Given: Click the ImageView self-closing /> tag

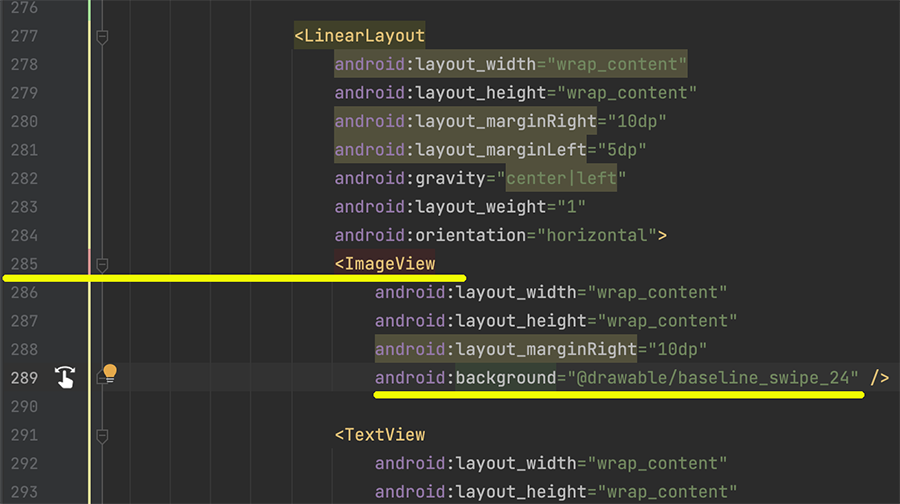Looking at the screenshot, I should (x=879, y=378).
